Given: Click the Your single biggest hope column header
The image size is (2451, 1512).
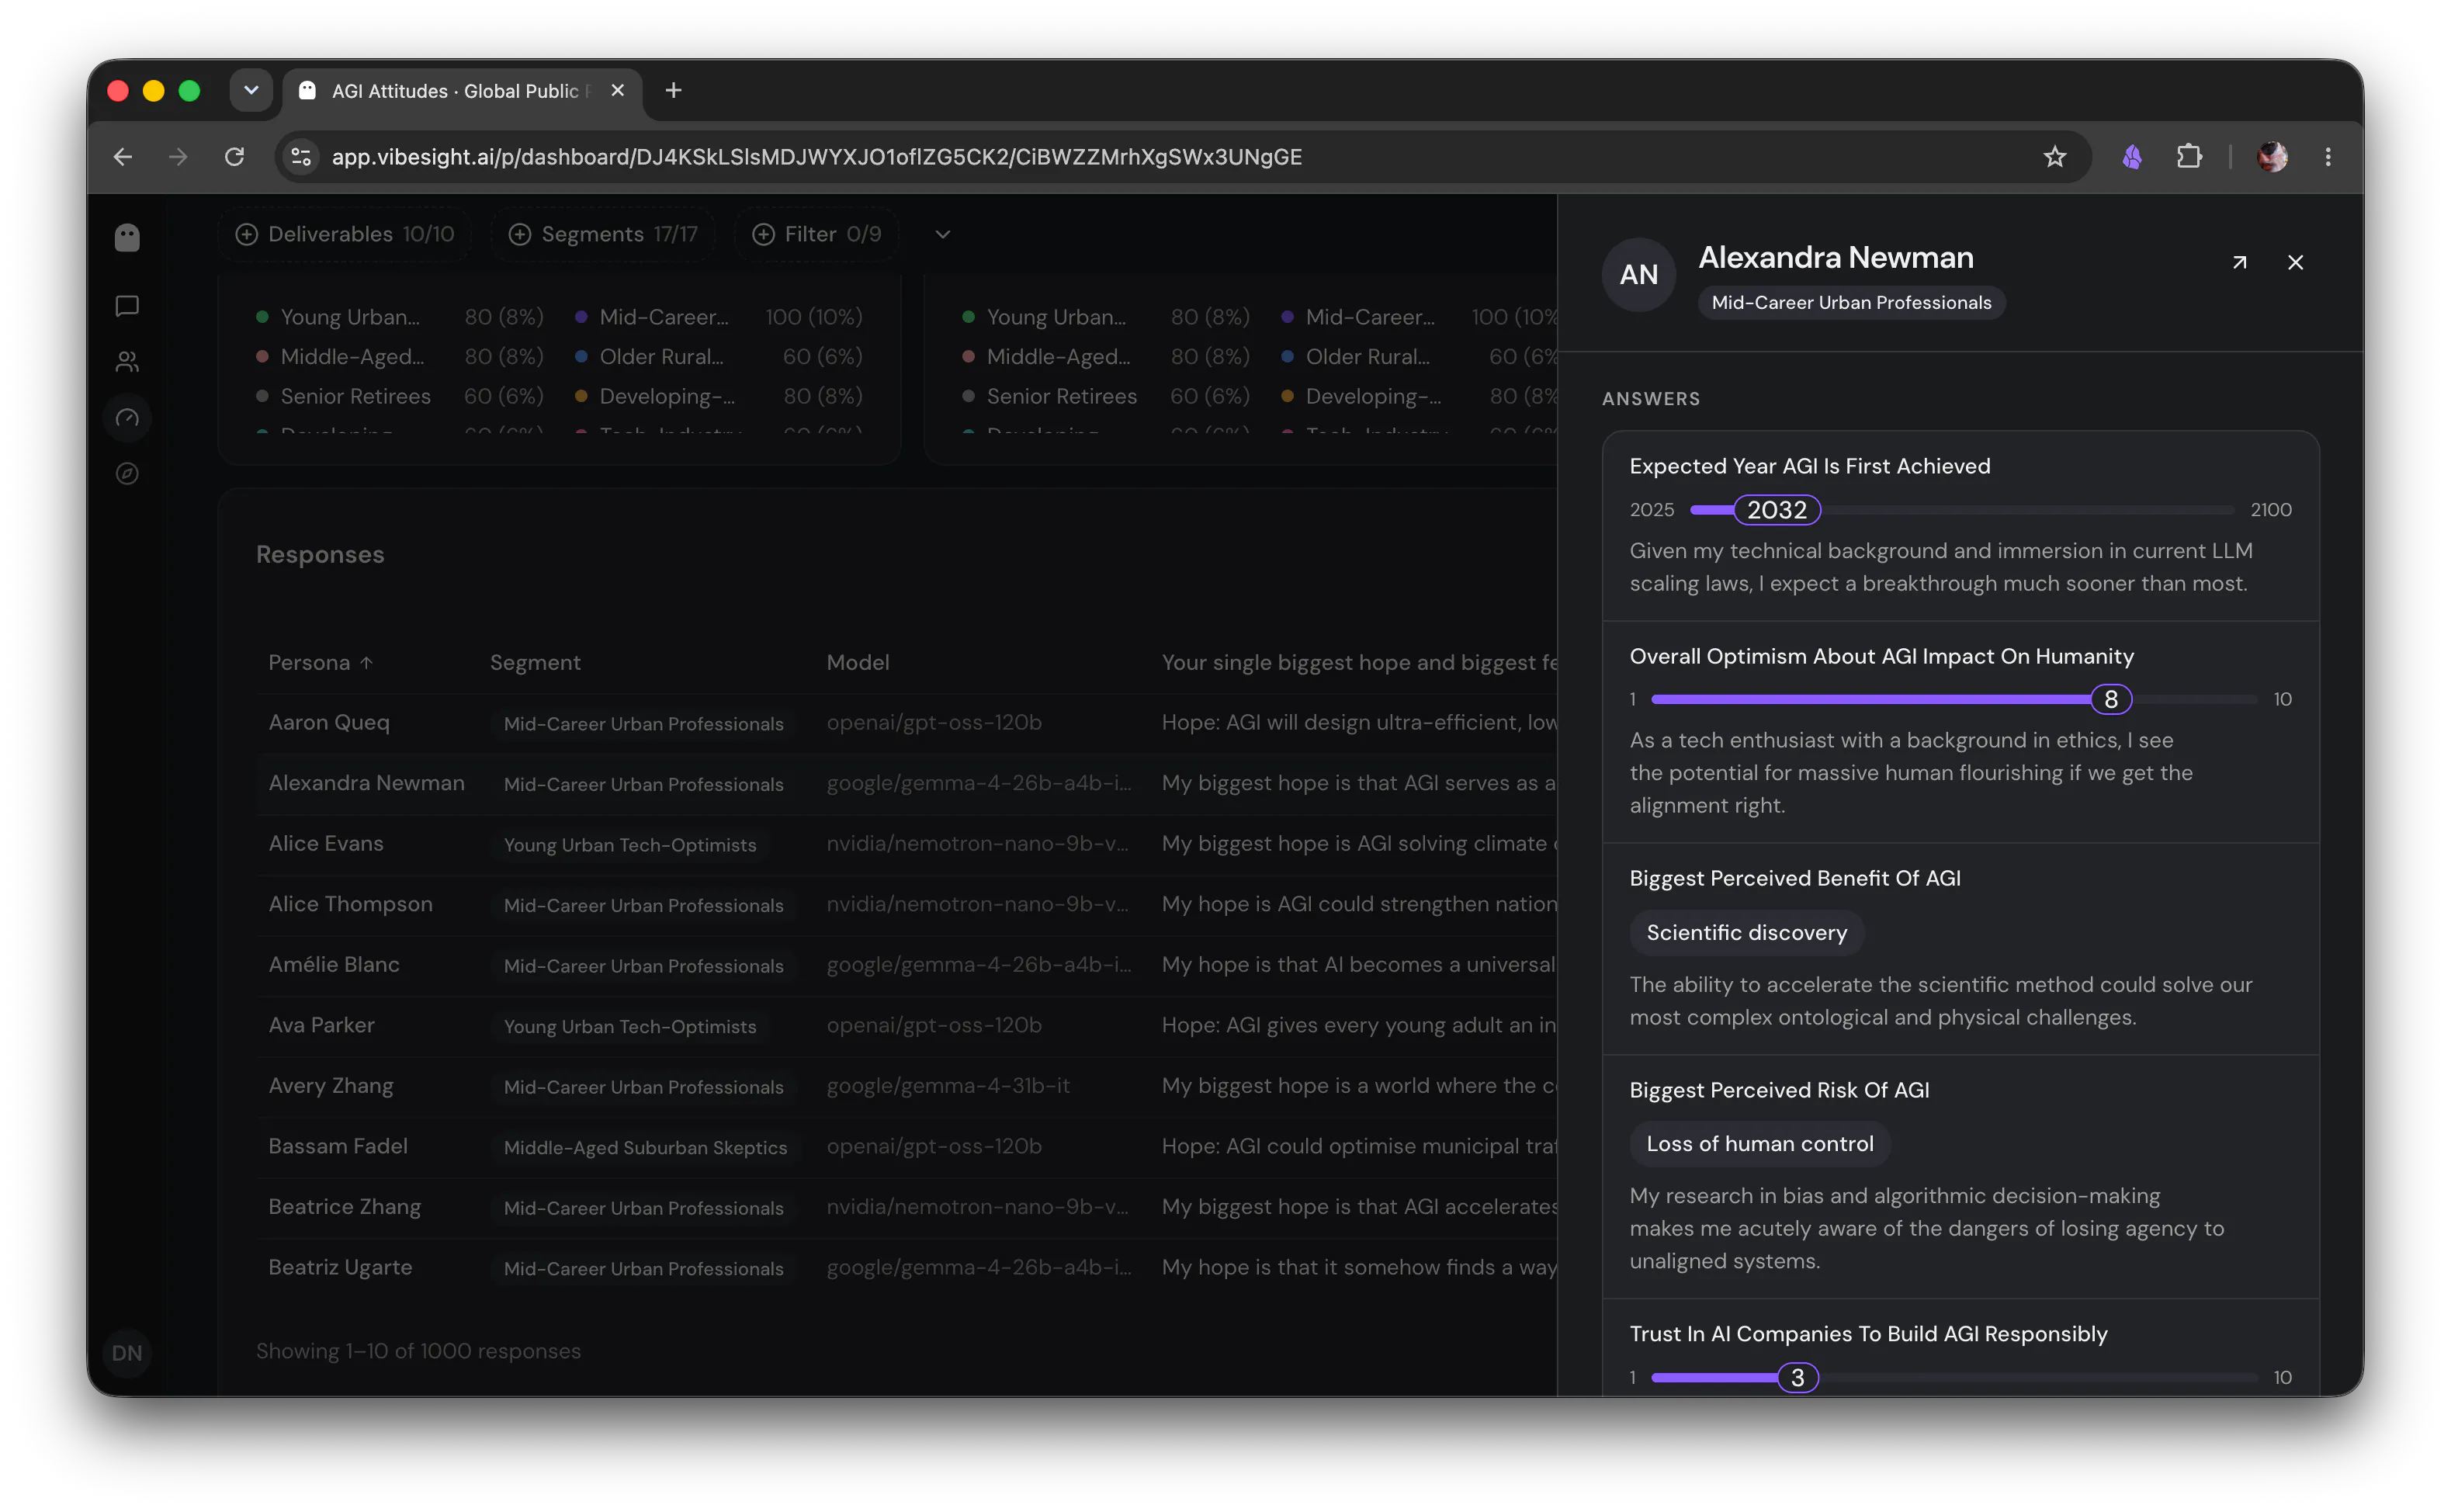Looking at the screenshot, I should click(1359, 662).
